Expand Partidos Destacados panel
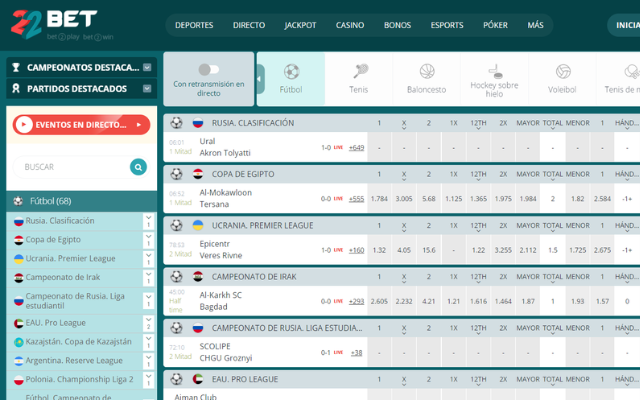Viewport: 640px width, 400px height. point(147,89)
